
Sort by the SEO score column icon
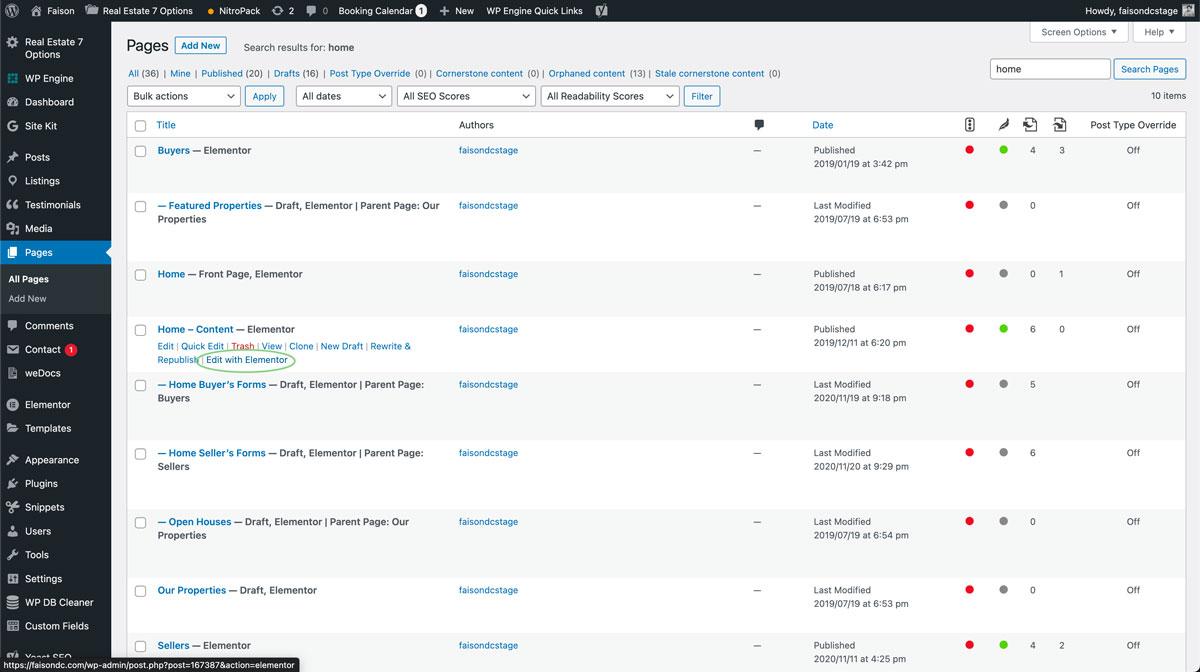point(969,125)
